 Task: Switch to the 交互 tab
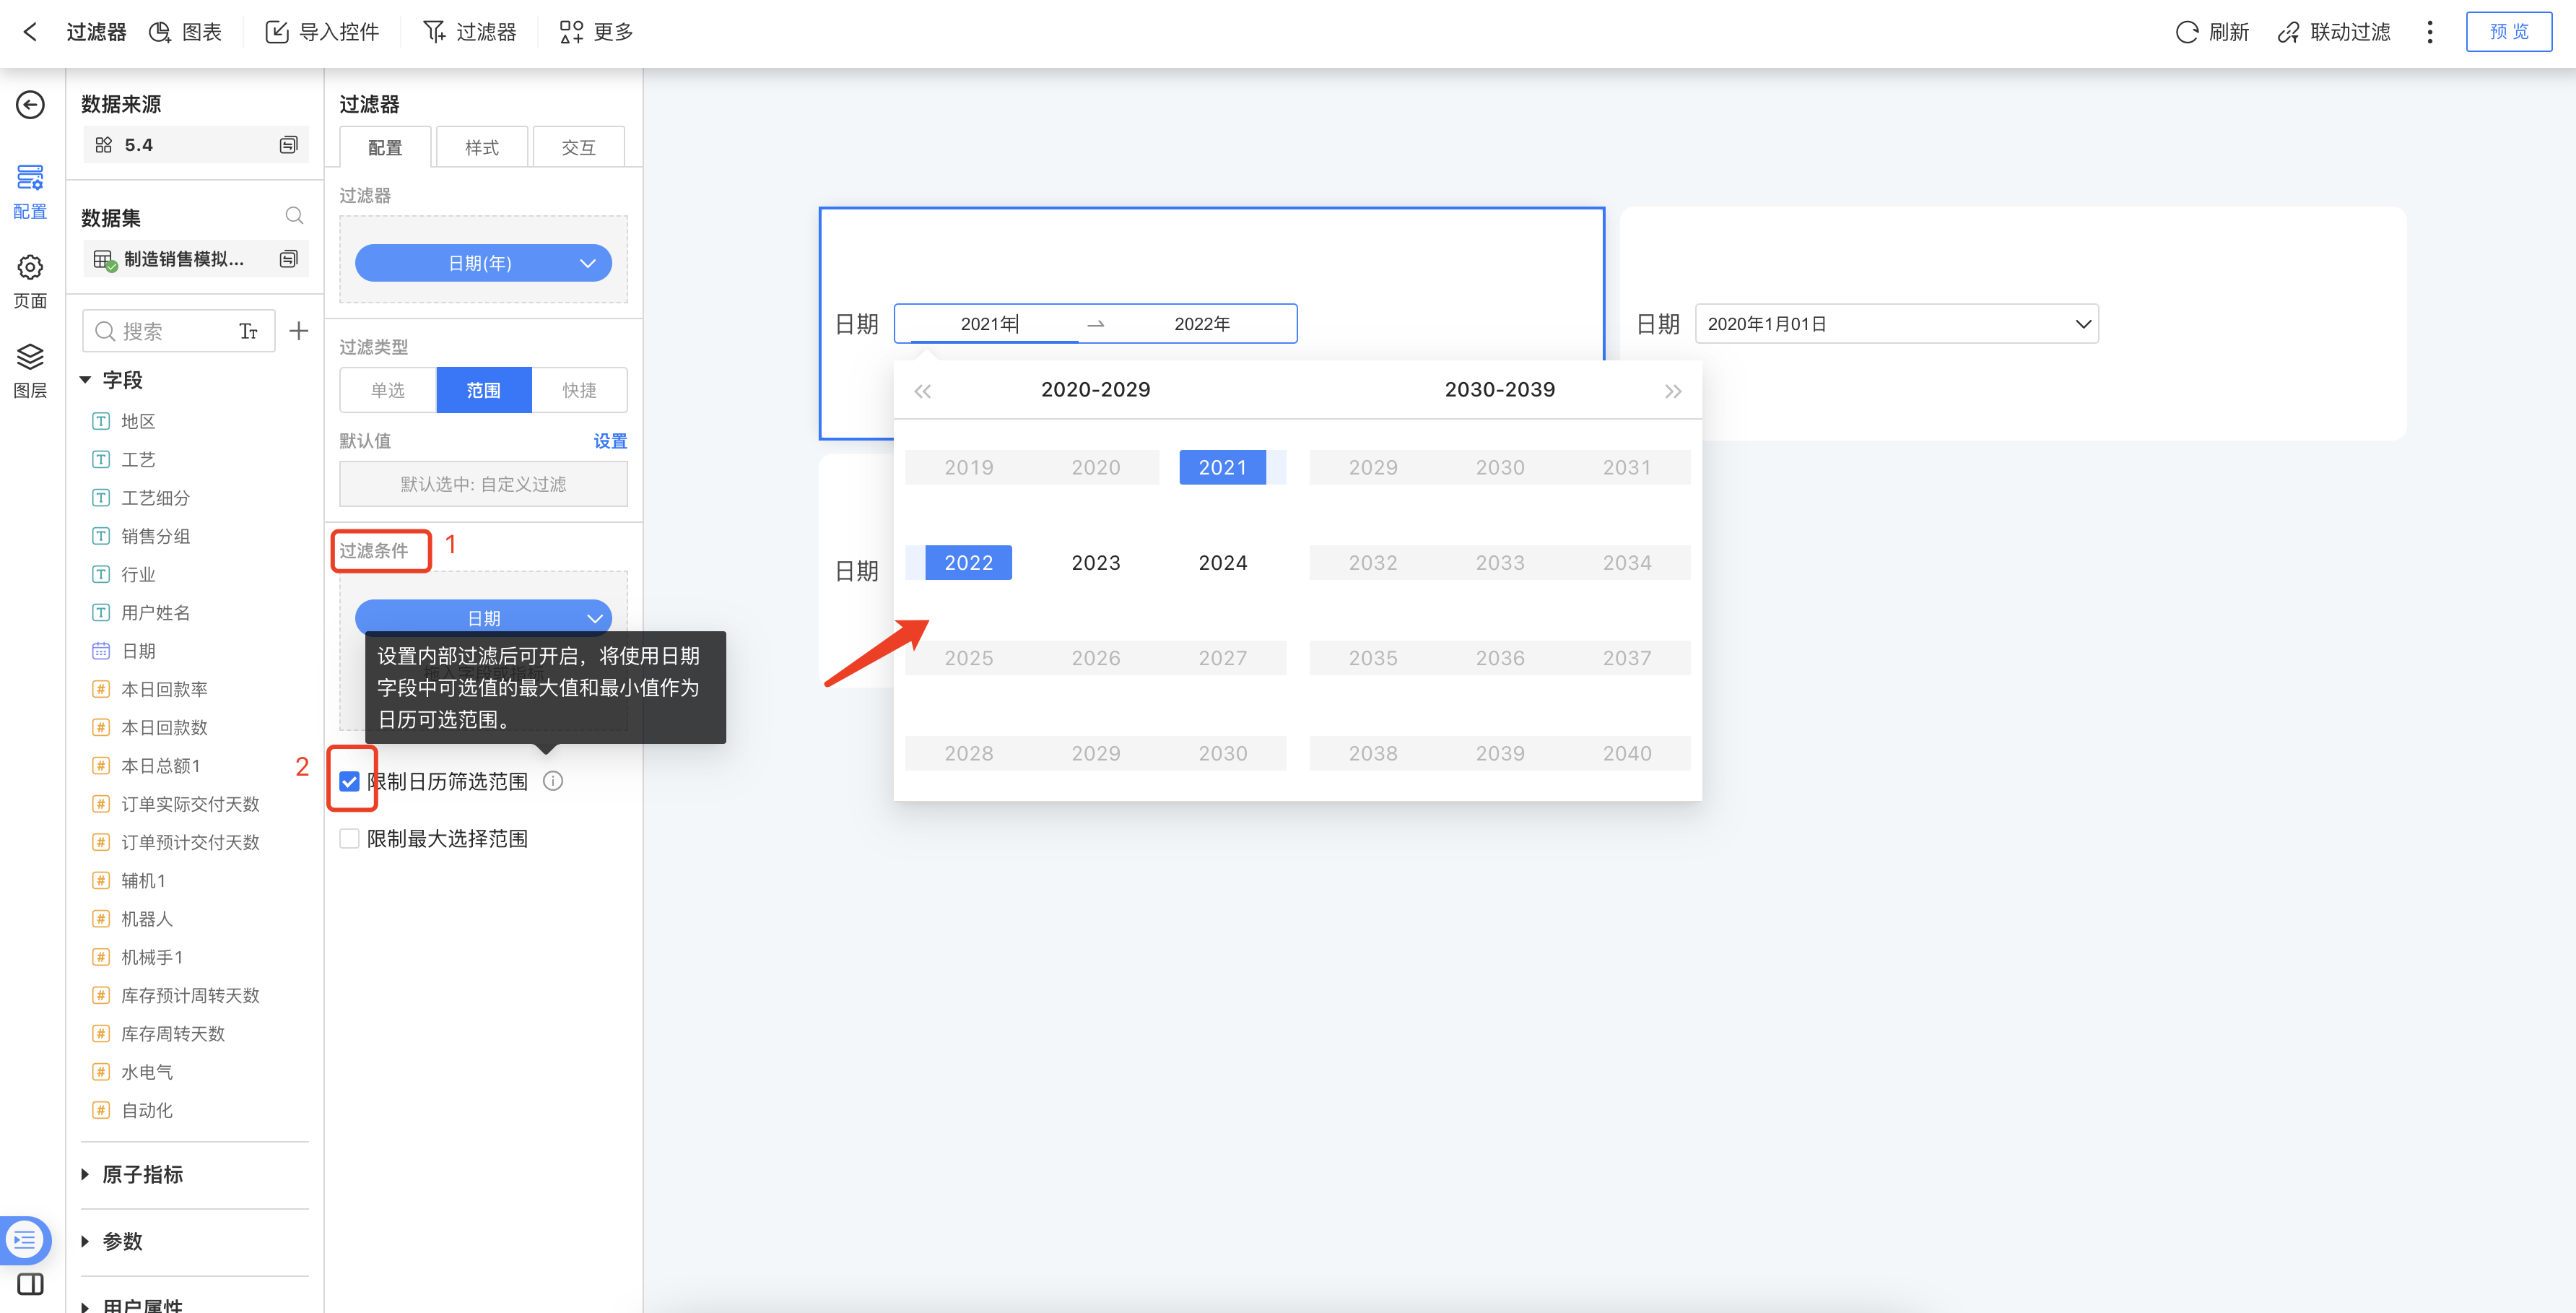(x=578, y=147)
